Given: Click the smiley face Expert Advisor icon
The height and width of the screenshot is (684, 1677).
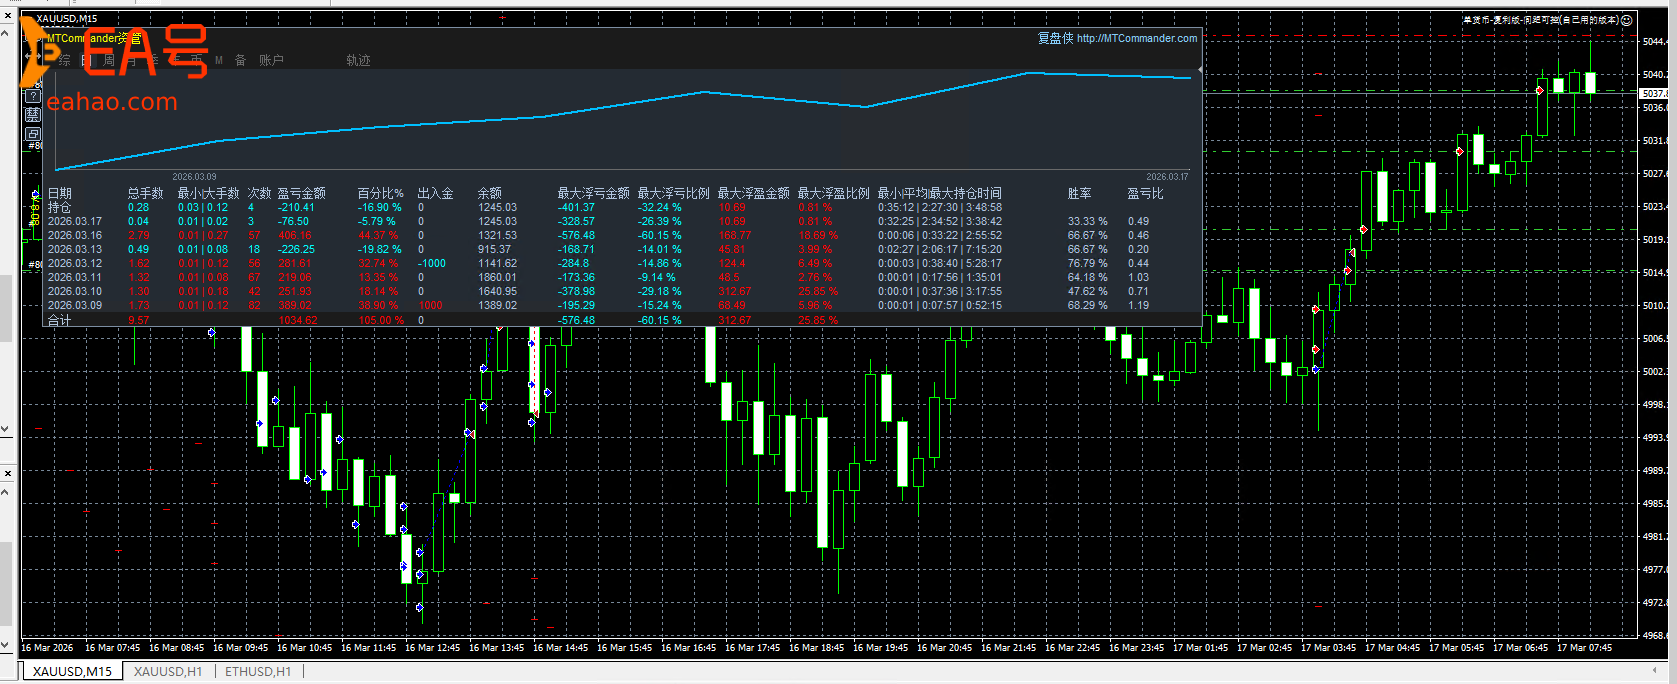Looking at the screenshot, I should [1626, 20].
